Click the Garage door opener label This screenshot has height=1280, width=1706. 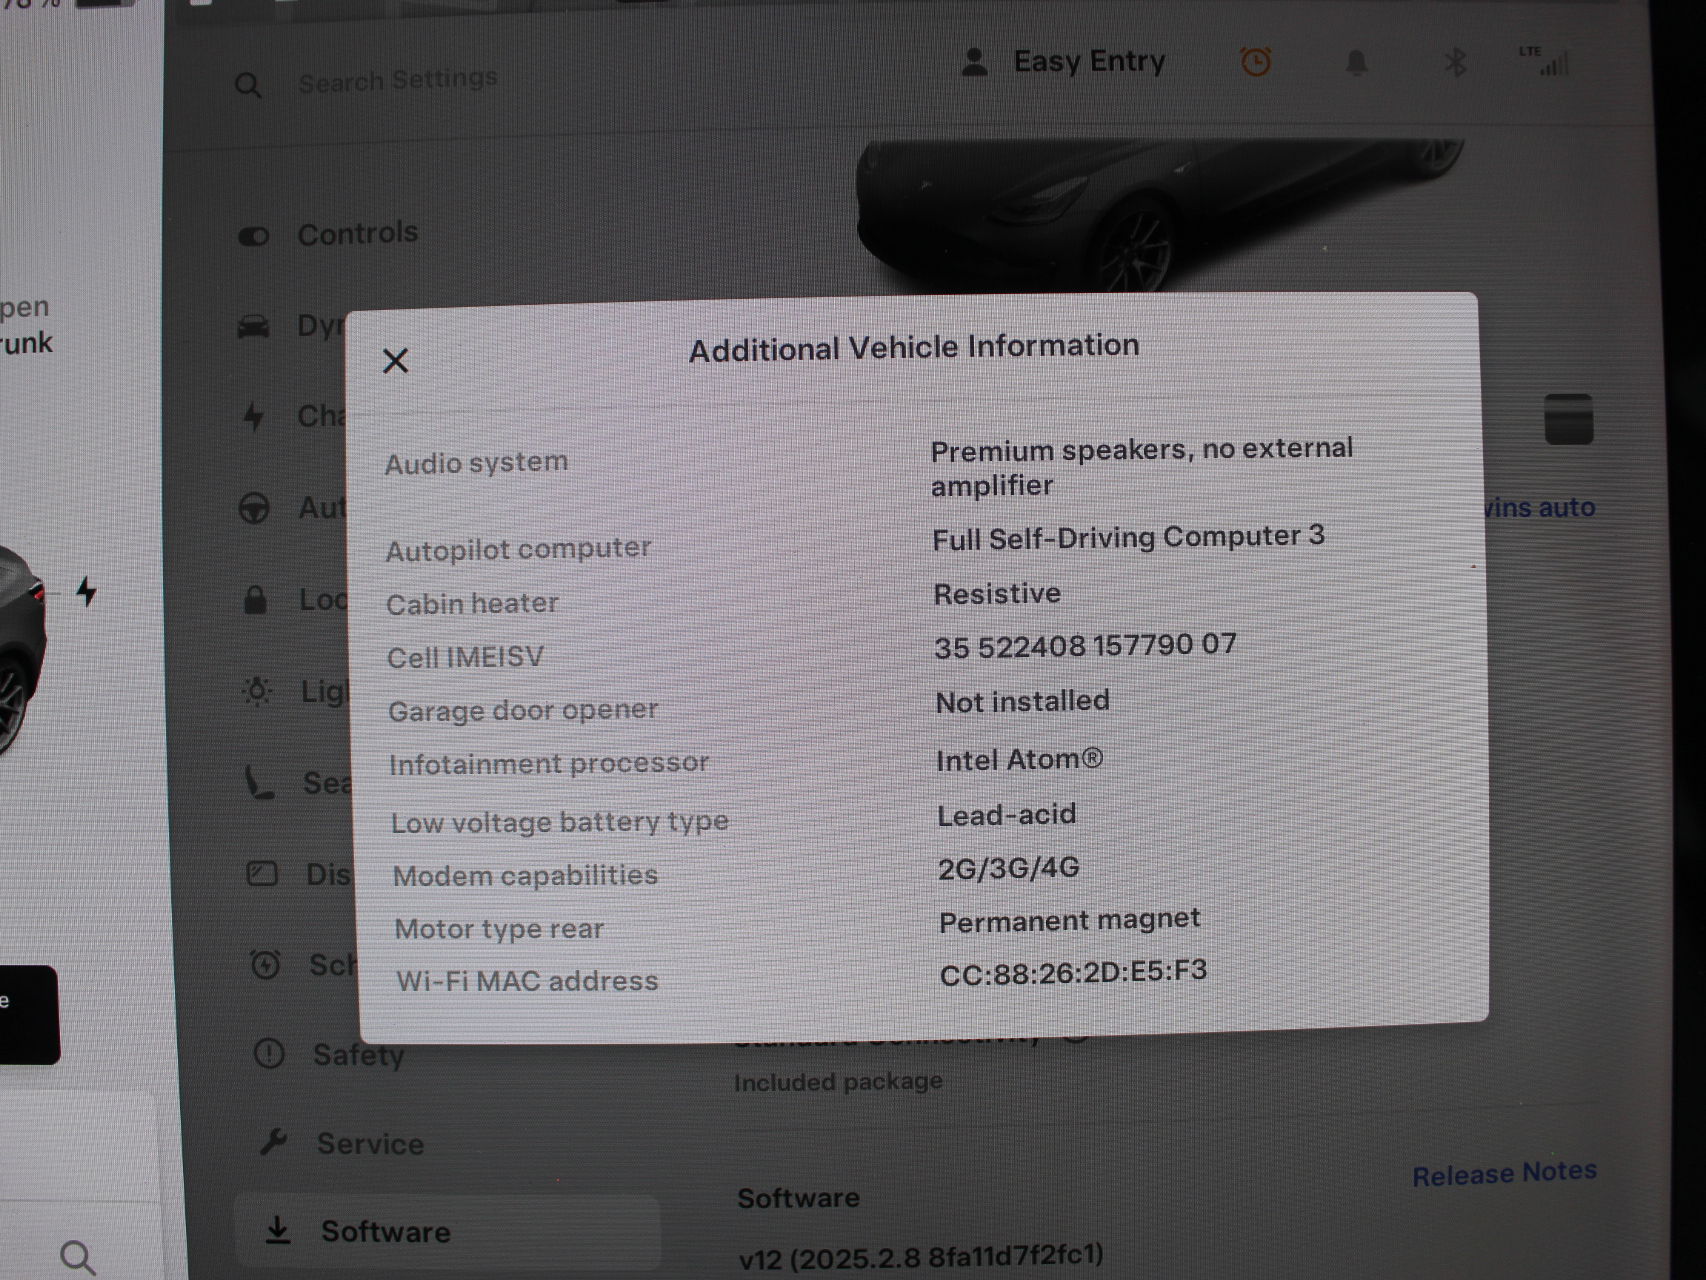[523, 710]
